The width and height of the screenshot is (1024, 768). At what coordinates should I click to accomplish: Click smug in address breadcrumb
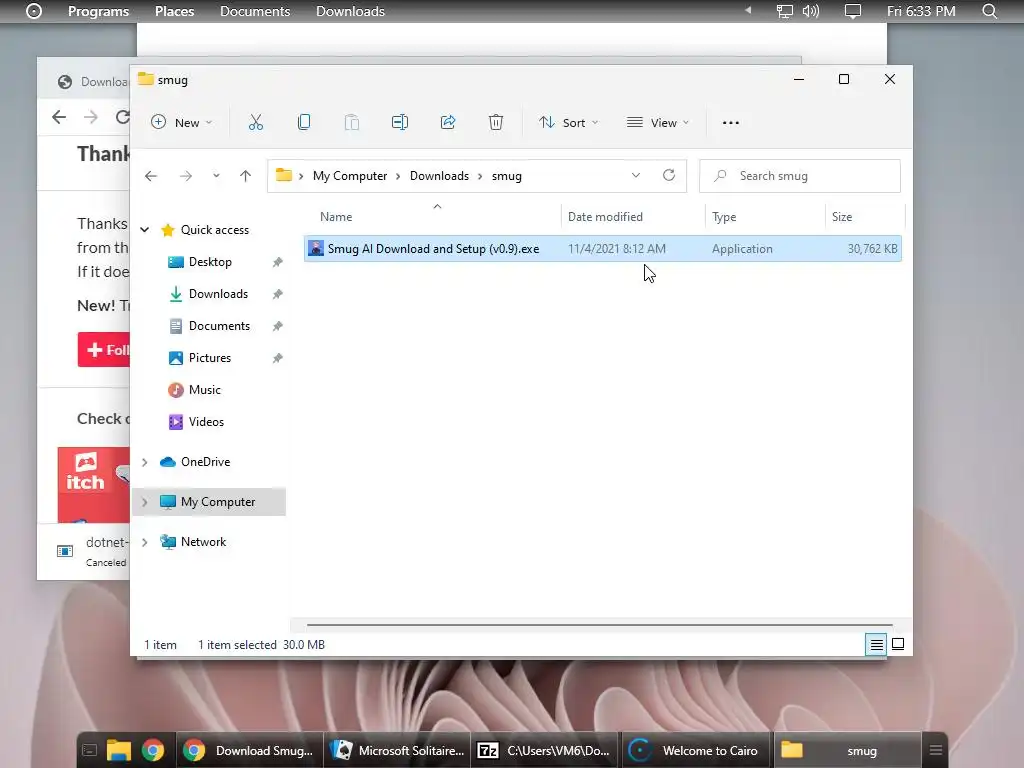point(507,176)
